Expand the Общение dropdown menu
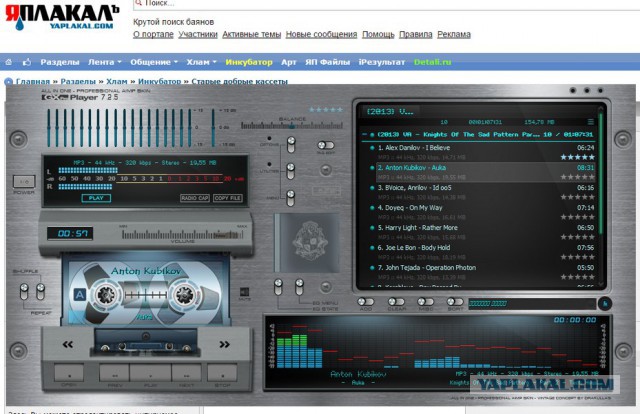This screenshot has height=414, width=640. click(154, 62)
